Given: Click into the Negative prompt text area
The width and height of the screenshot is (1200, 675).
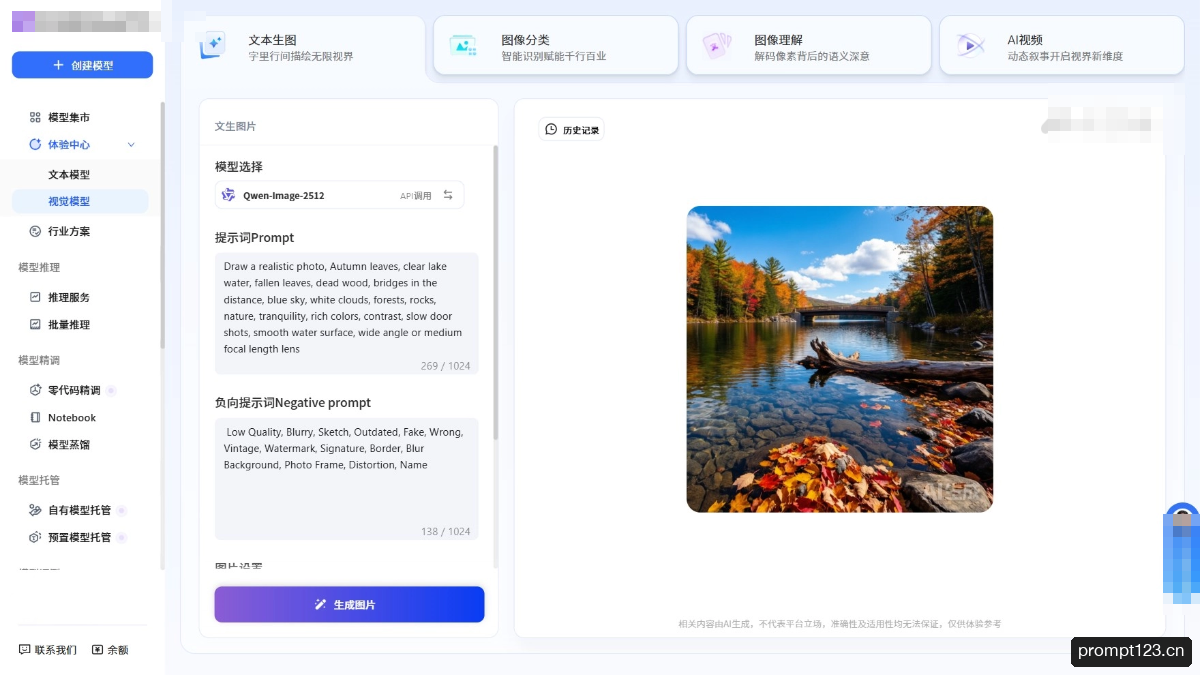Looking at the screenshot, I should coord(347,479).
